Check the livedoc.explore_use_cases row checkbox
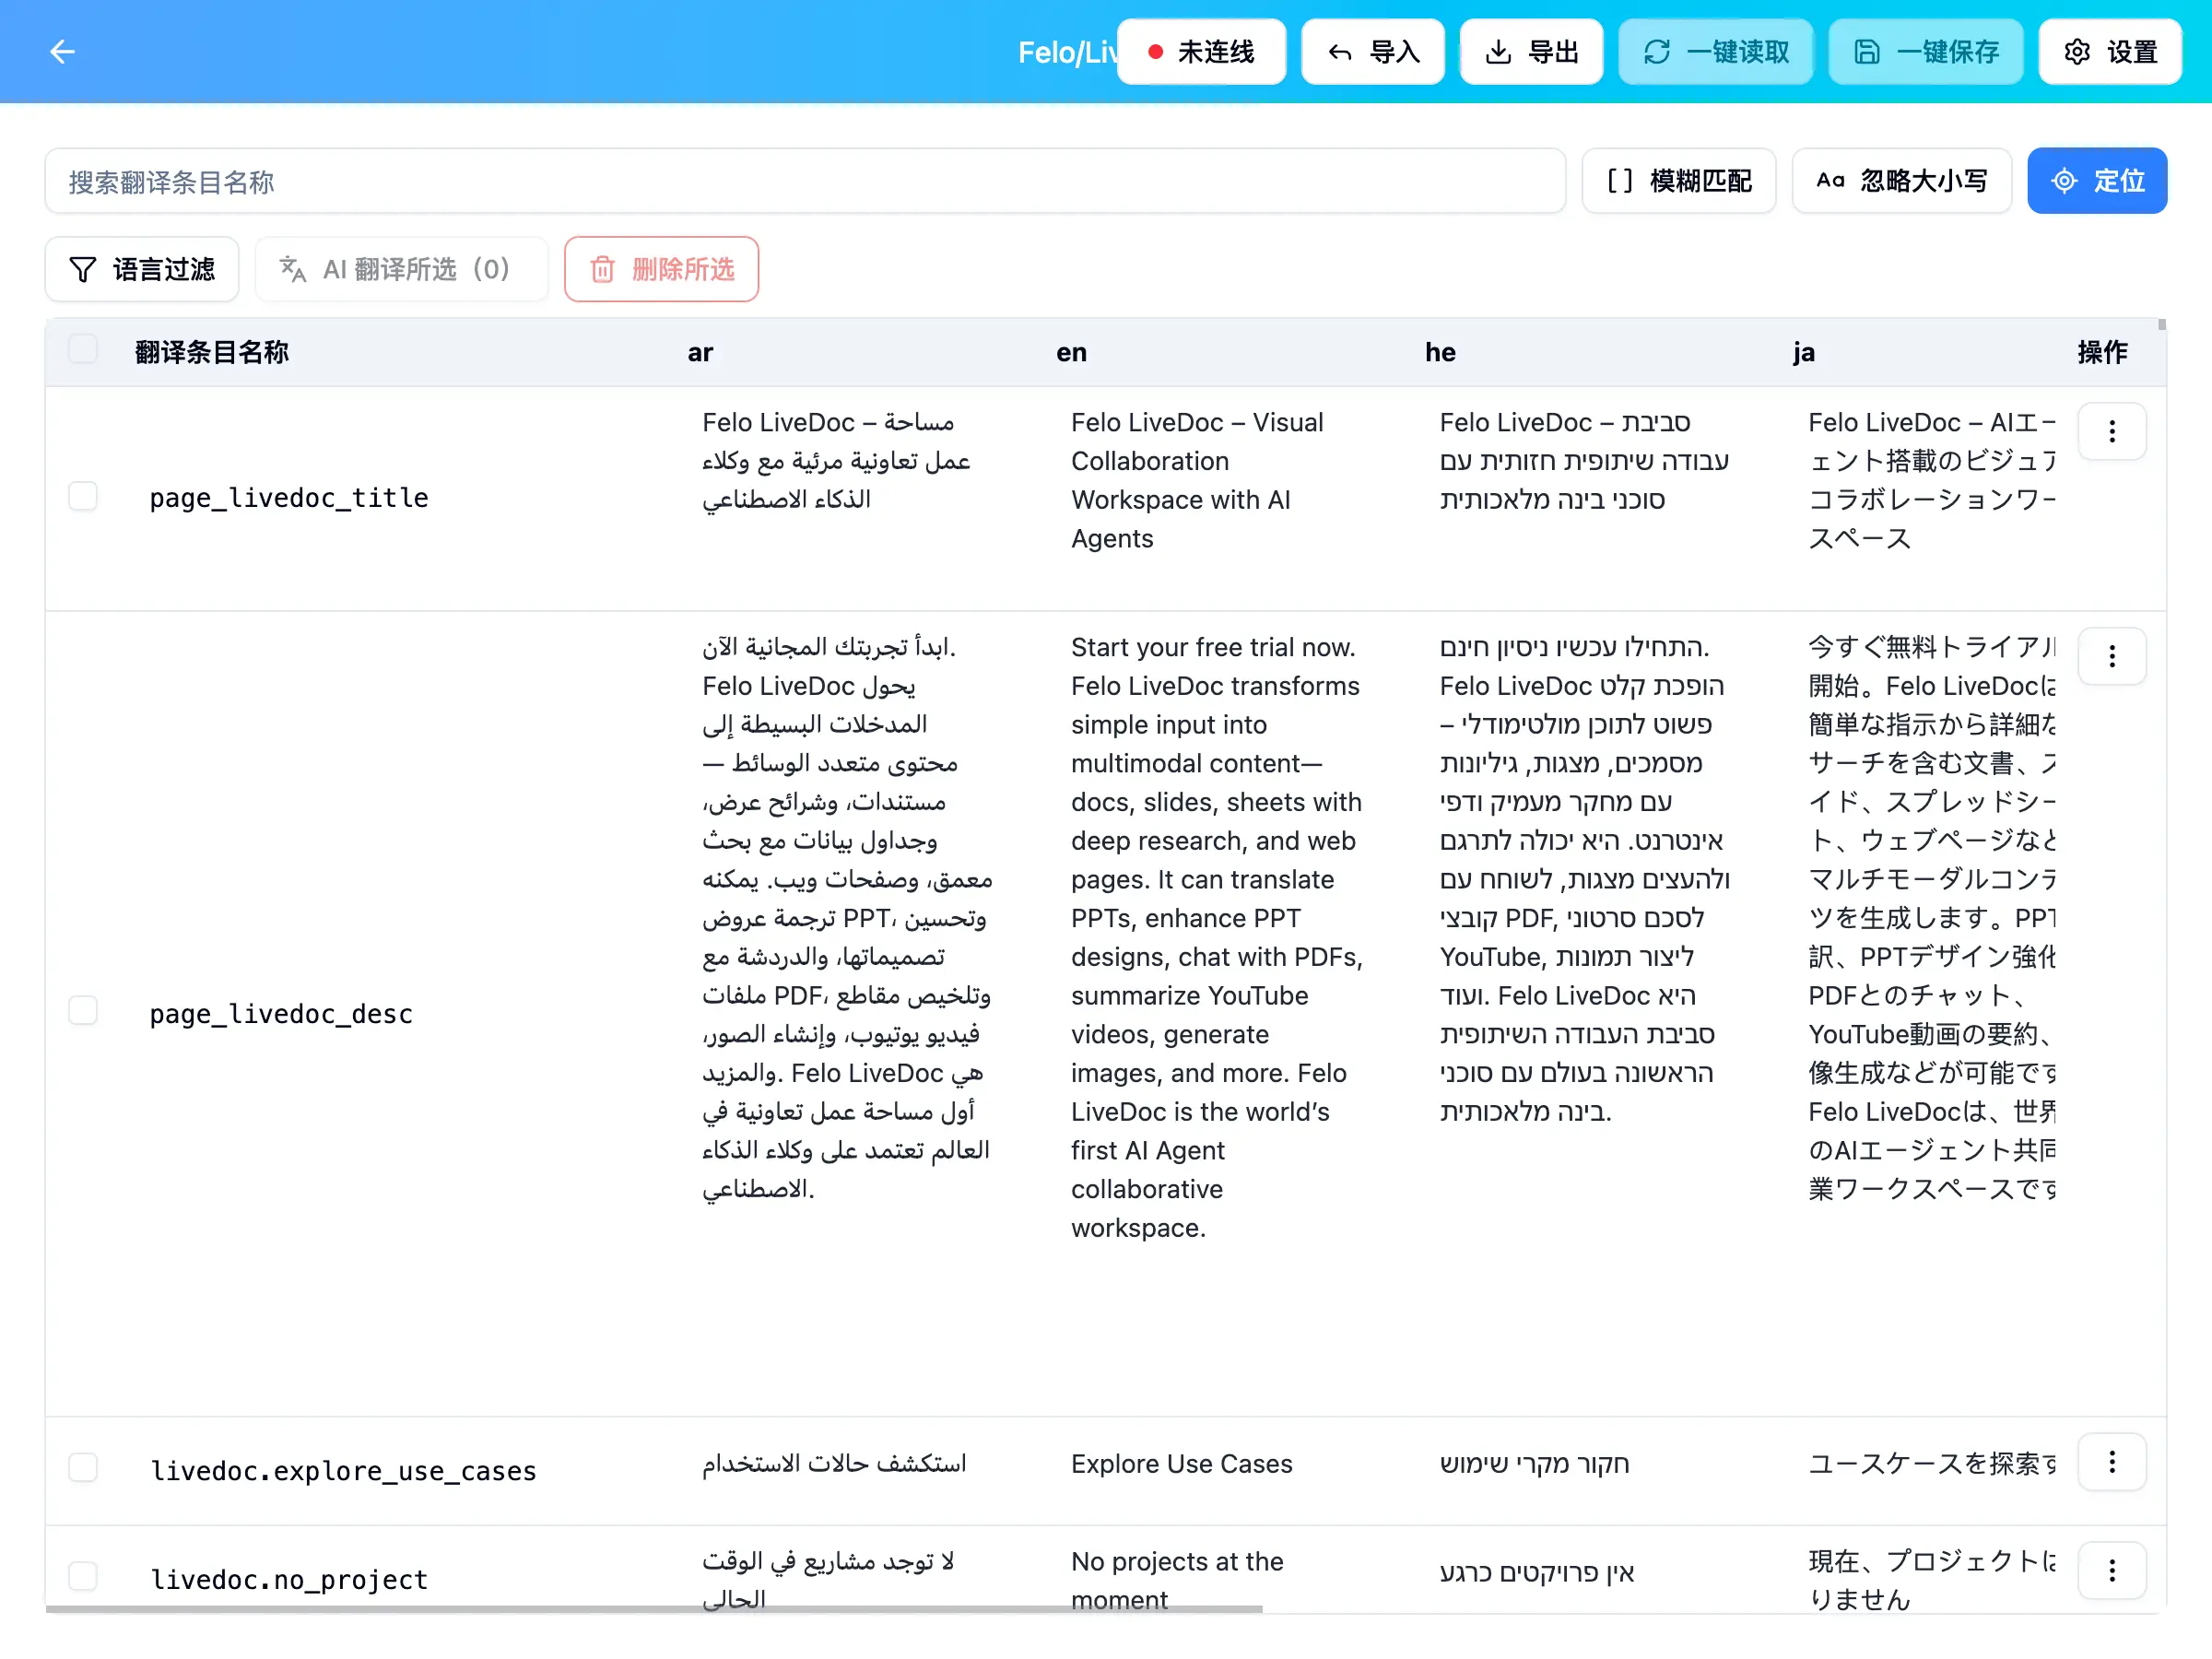The height and width of the screenshot is (1659, 2212). [83, 1468]
